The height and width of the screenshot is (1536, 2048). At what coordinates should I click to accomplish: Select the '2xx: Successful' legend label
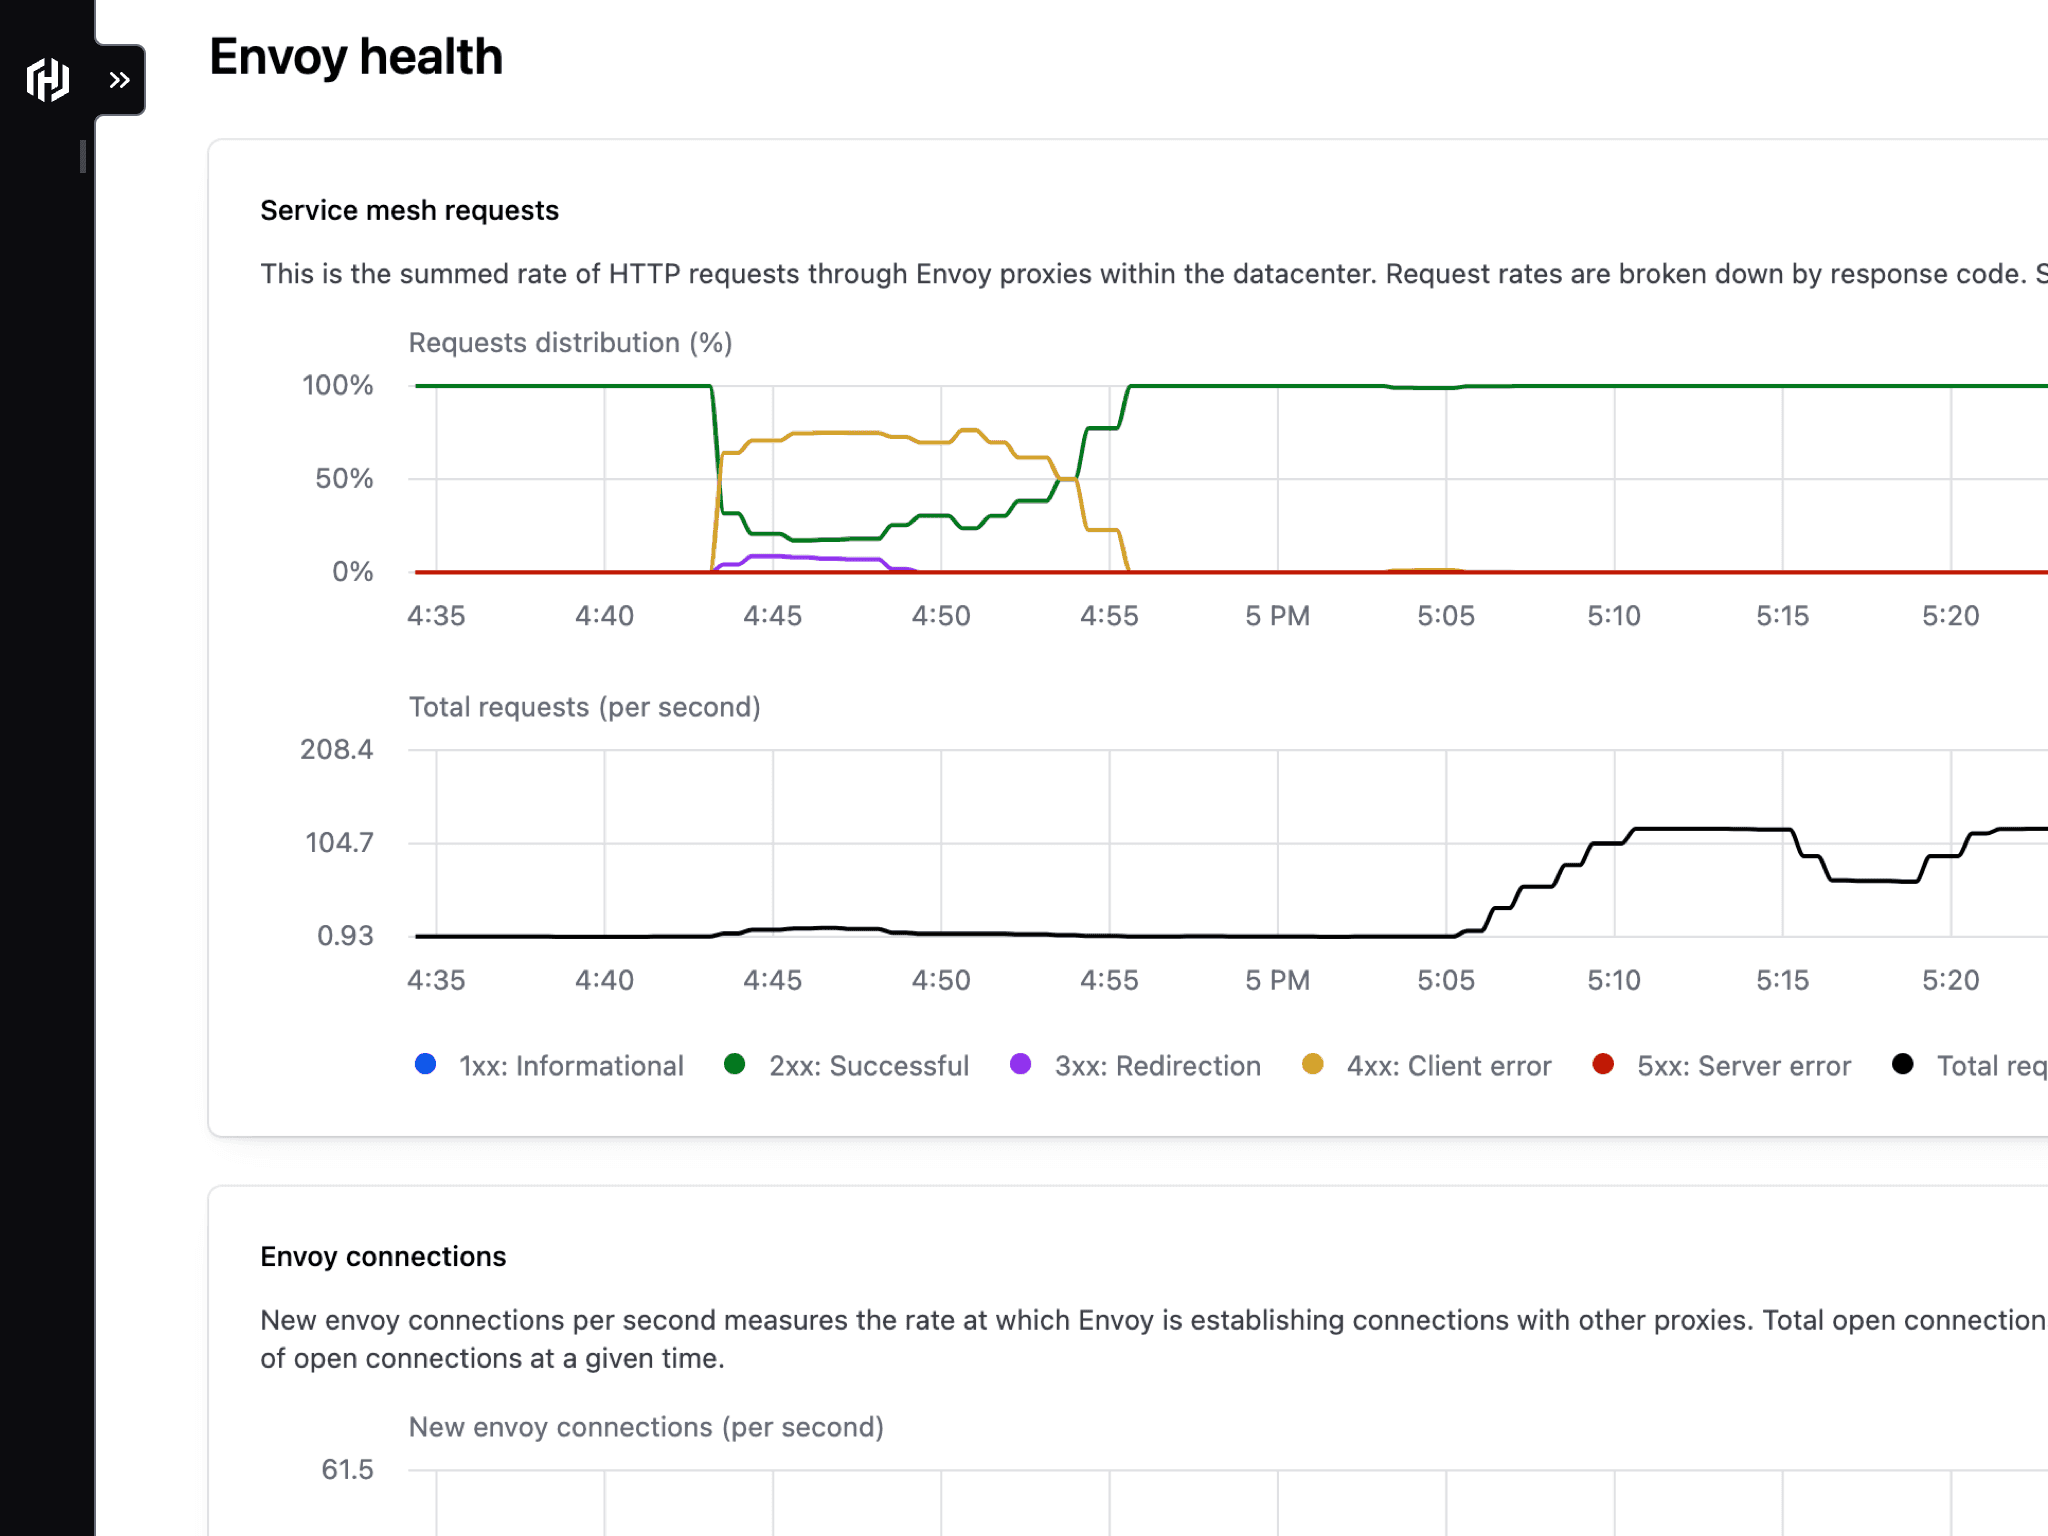(869, 1066)
